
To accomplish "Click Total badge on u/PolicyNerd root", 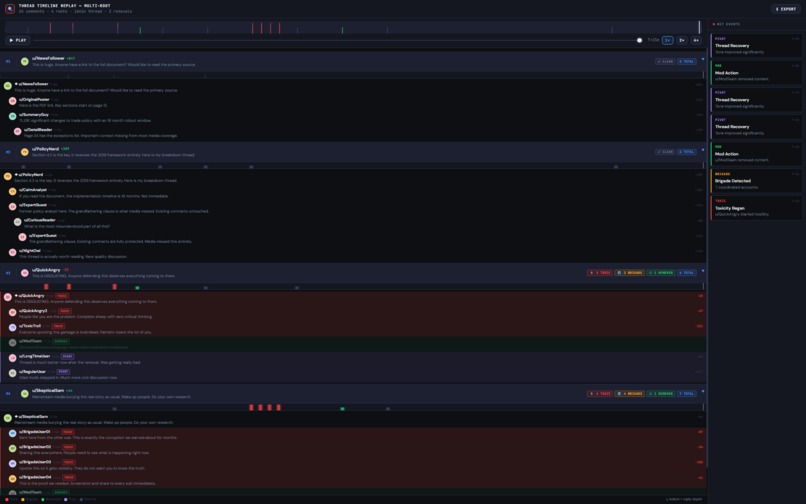I will click(x=687, y=152).
